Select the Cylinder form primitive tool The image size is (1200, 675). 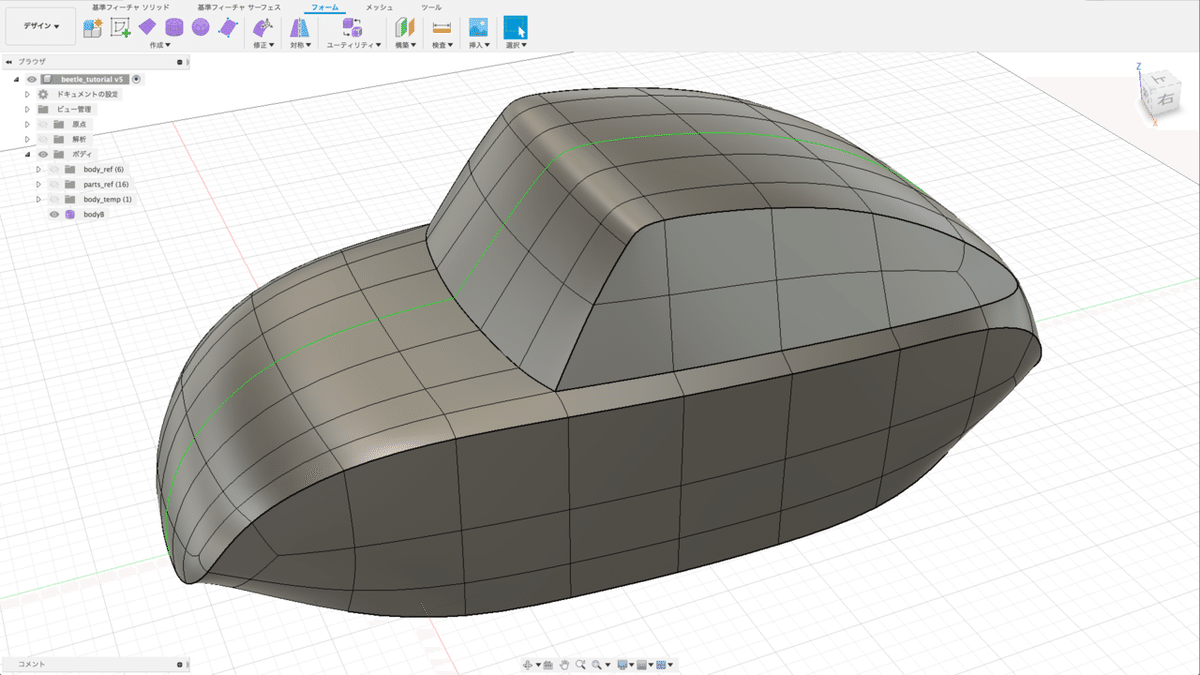pyautogui.click(x=174, y=27)
